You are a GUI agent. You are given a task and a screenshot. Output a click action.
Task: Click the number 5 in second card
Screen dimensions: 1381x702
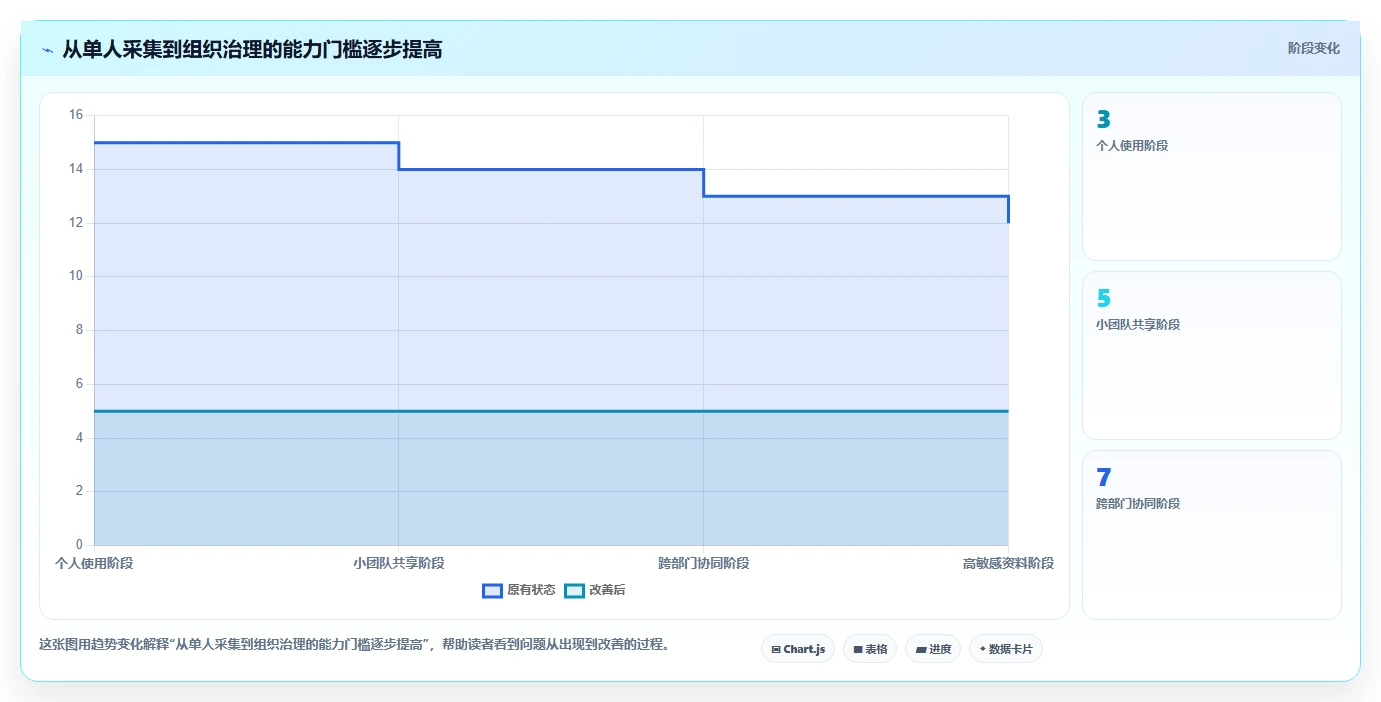pyautogui.click(x=1104, y=299)
